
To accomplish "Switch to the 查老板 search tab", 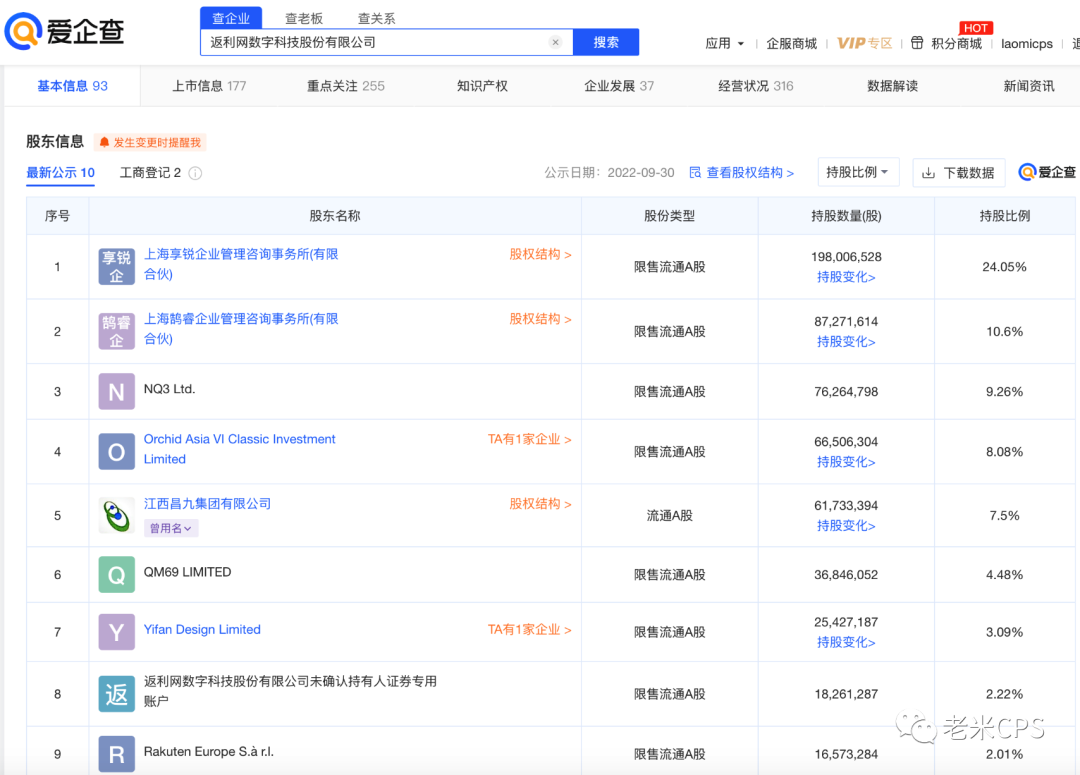I will coord(304,19).
